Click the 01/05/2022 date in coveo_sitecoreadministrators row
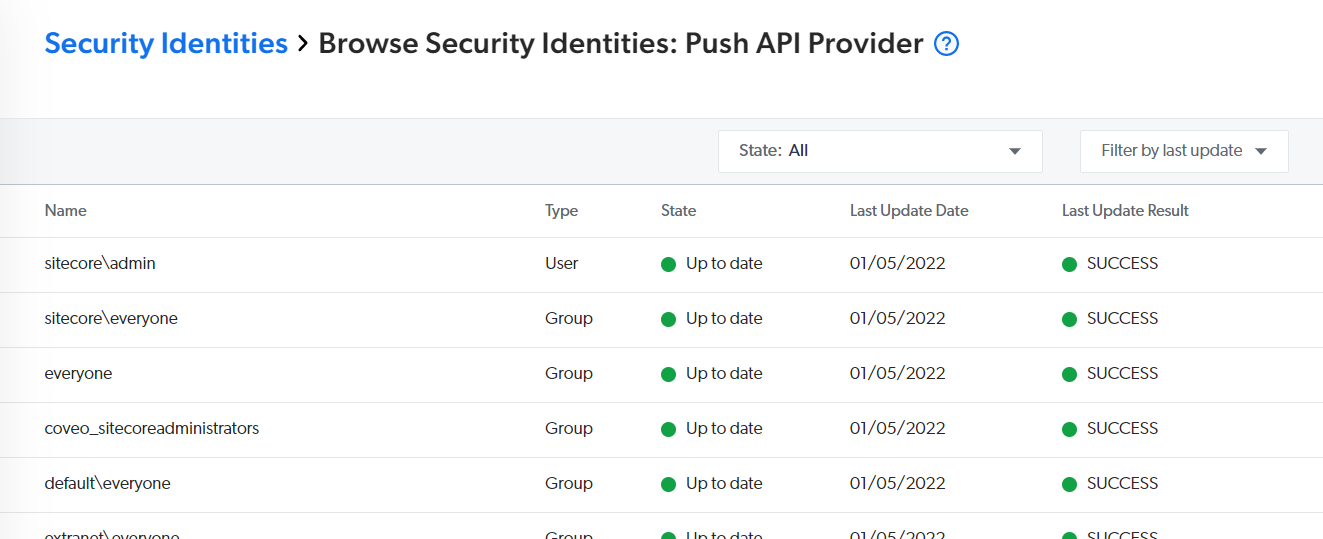This screenshot has height=539, width=1323. coord(898,429)
